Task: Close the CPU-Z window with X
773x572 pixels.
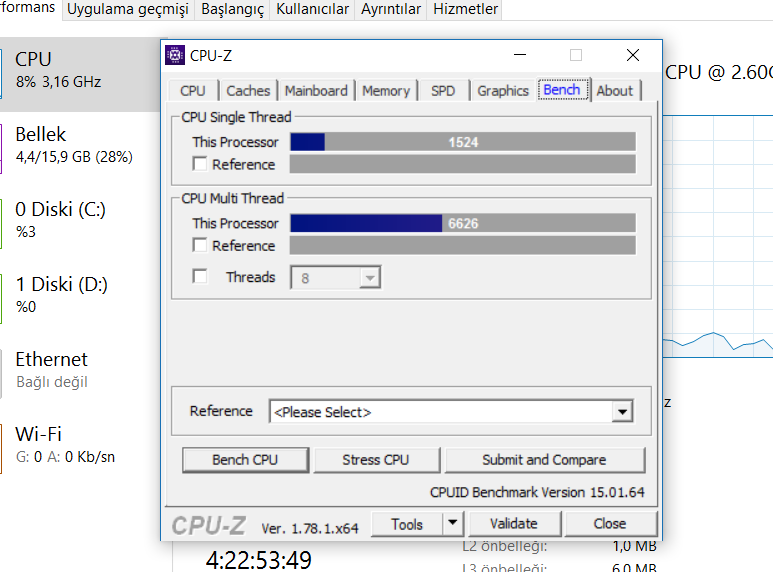Action: pos(633,55)
